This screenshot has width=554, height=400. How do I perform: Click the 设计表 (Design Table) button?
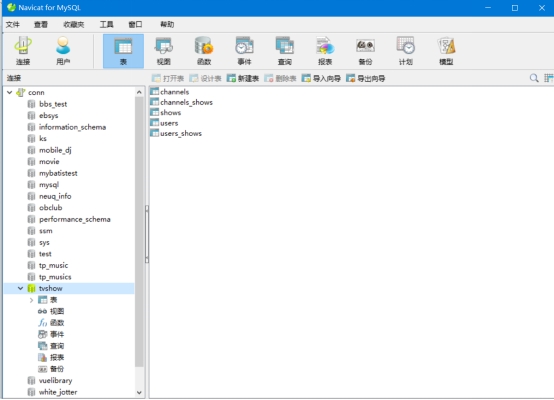coord(205,78)
